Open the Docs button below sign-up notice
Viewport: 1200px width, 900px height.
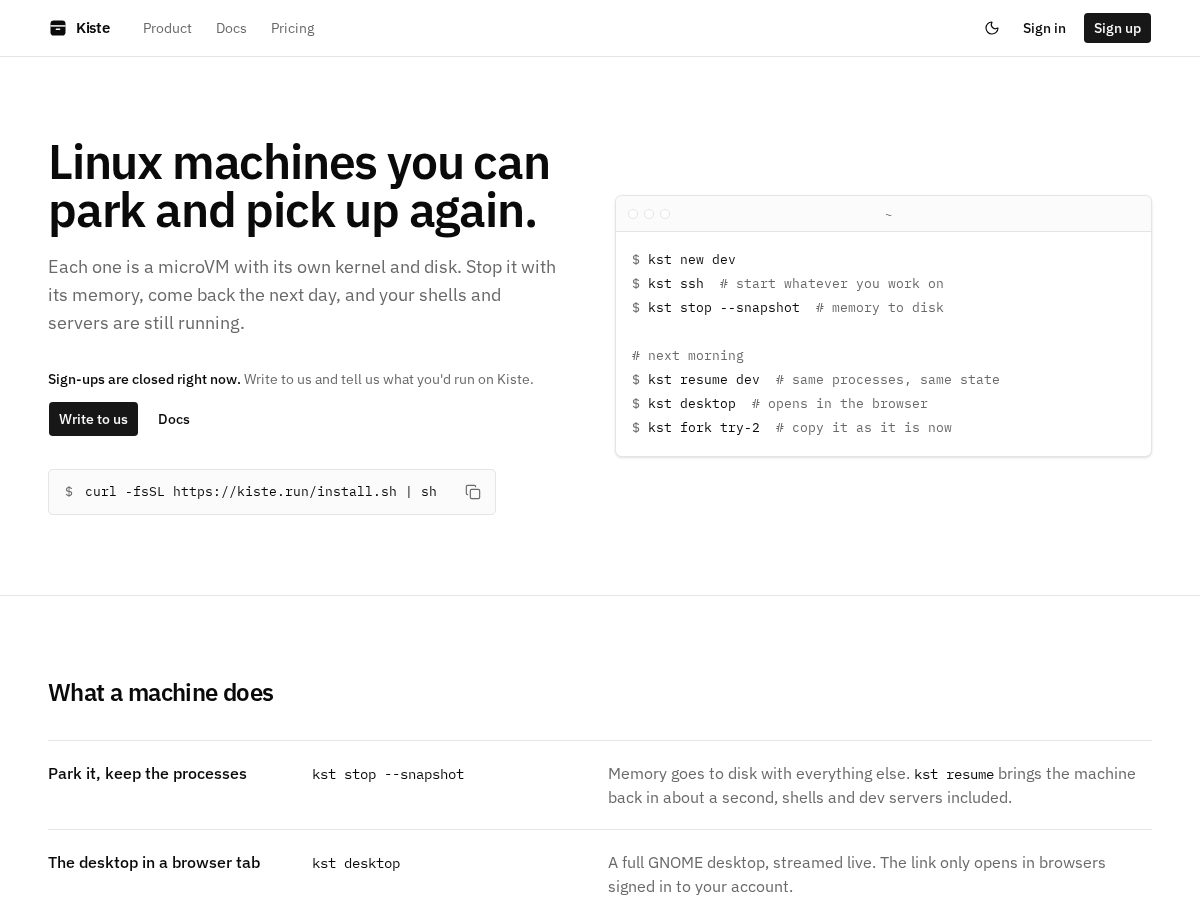174,419
